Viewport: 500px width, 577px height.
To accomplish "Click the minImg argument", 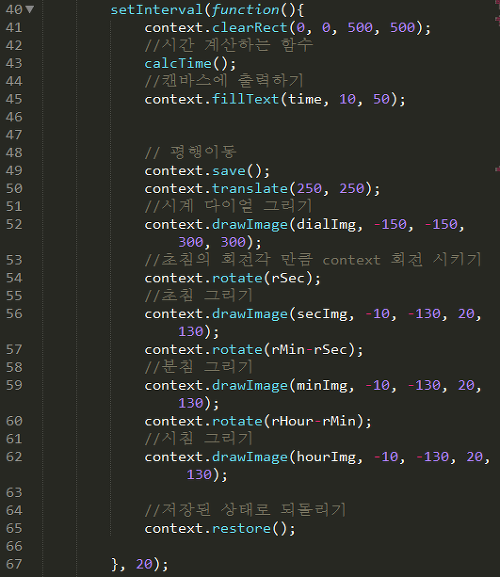I will (x=322, y=386).
